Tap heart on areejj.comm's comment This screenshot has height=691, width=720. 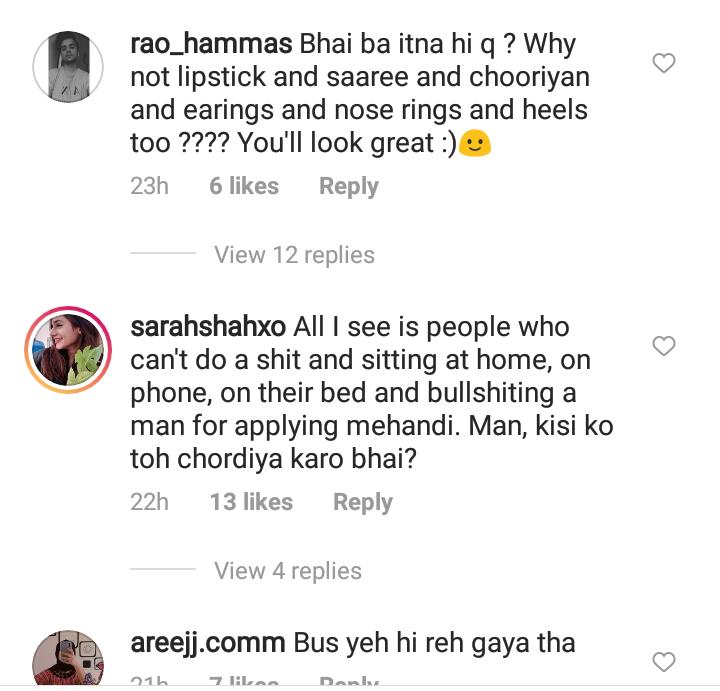[x=664, y=661]
